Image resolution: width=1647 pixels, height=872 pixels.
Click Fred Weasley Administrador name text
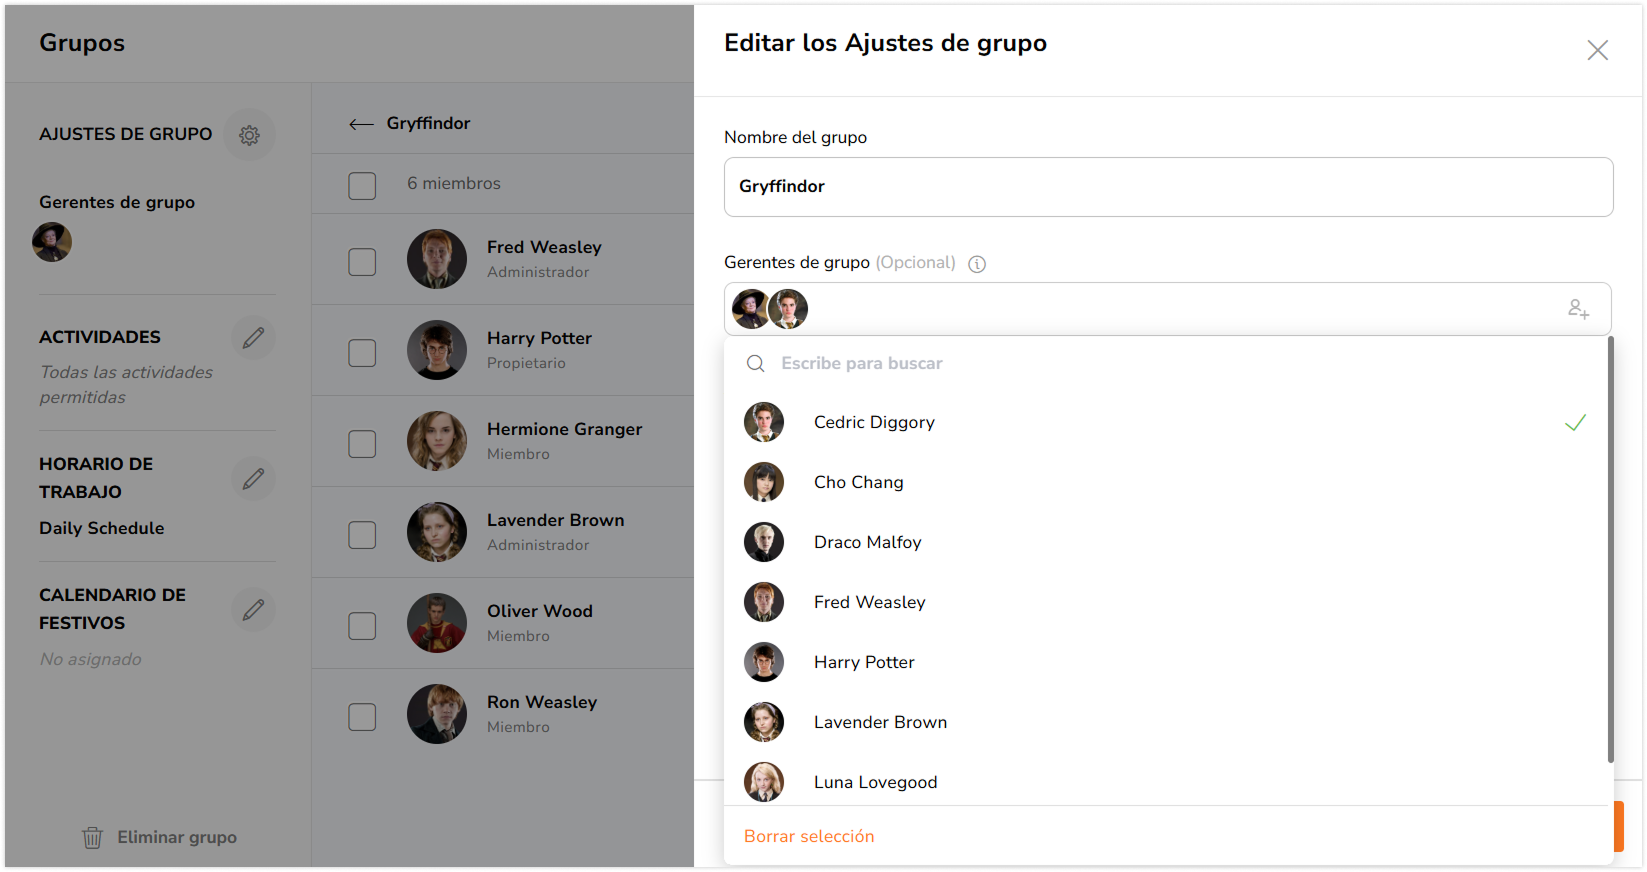tap(544, 247)
